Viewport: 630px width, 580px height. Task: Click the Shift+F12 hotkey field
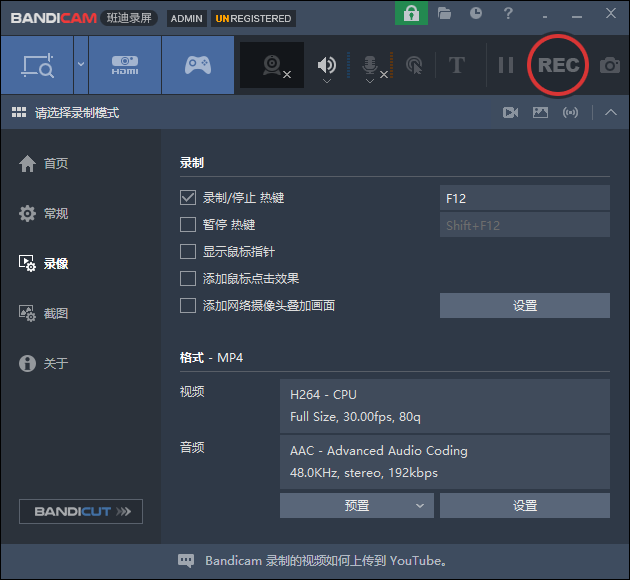525,225
